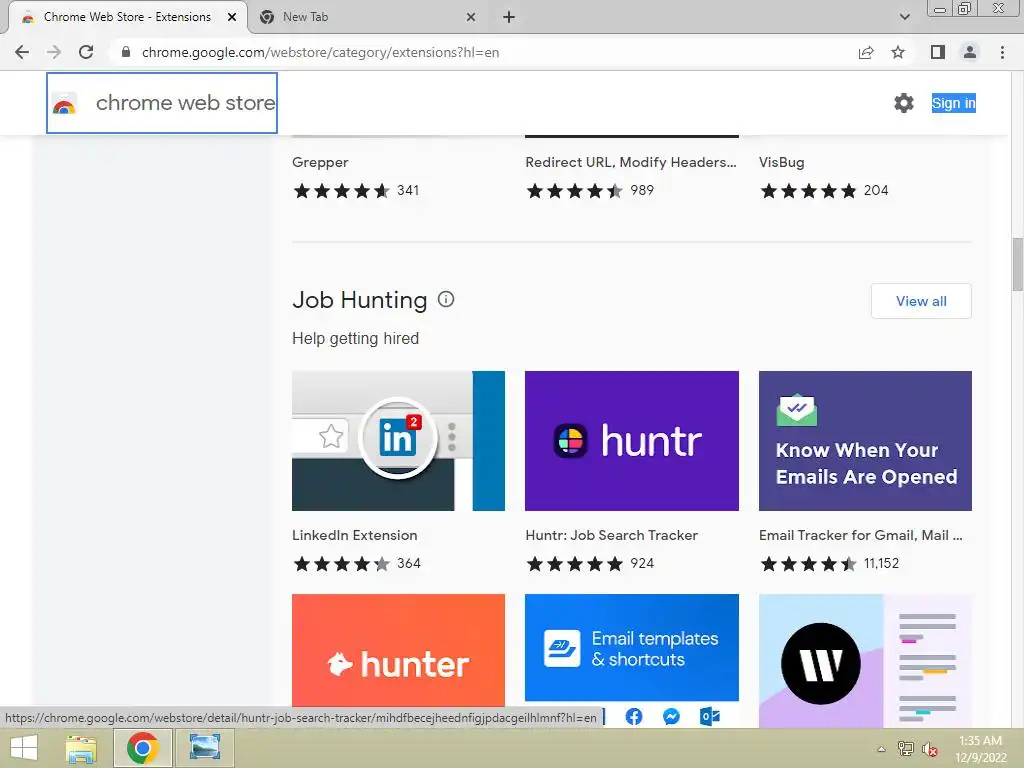Open File Explorer from taskbar

pyautogui.click(x=81, y=748)
